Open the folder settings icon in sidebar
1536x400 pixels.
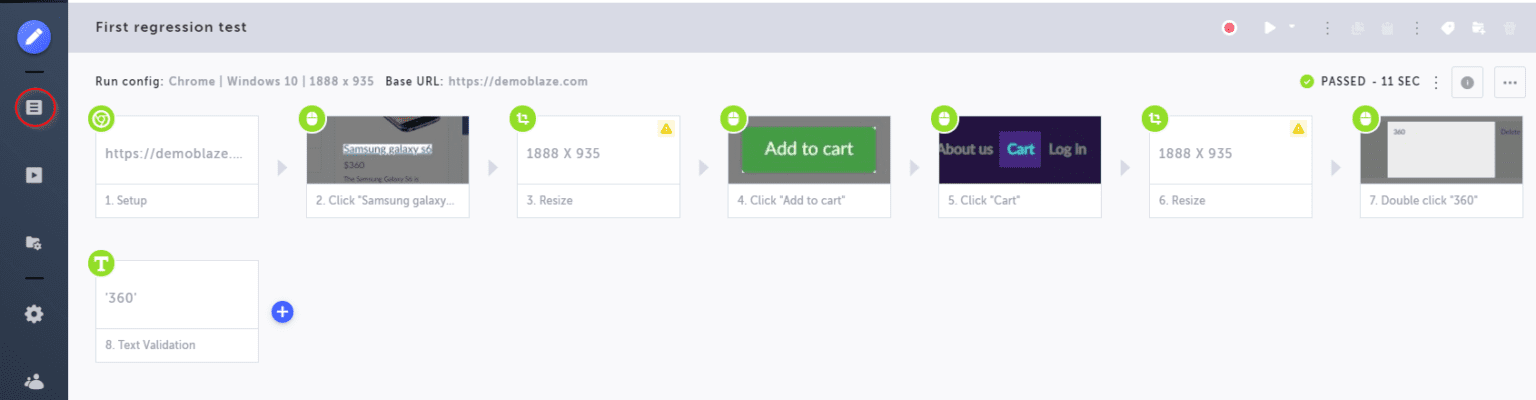pos(34,243)
